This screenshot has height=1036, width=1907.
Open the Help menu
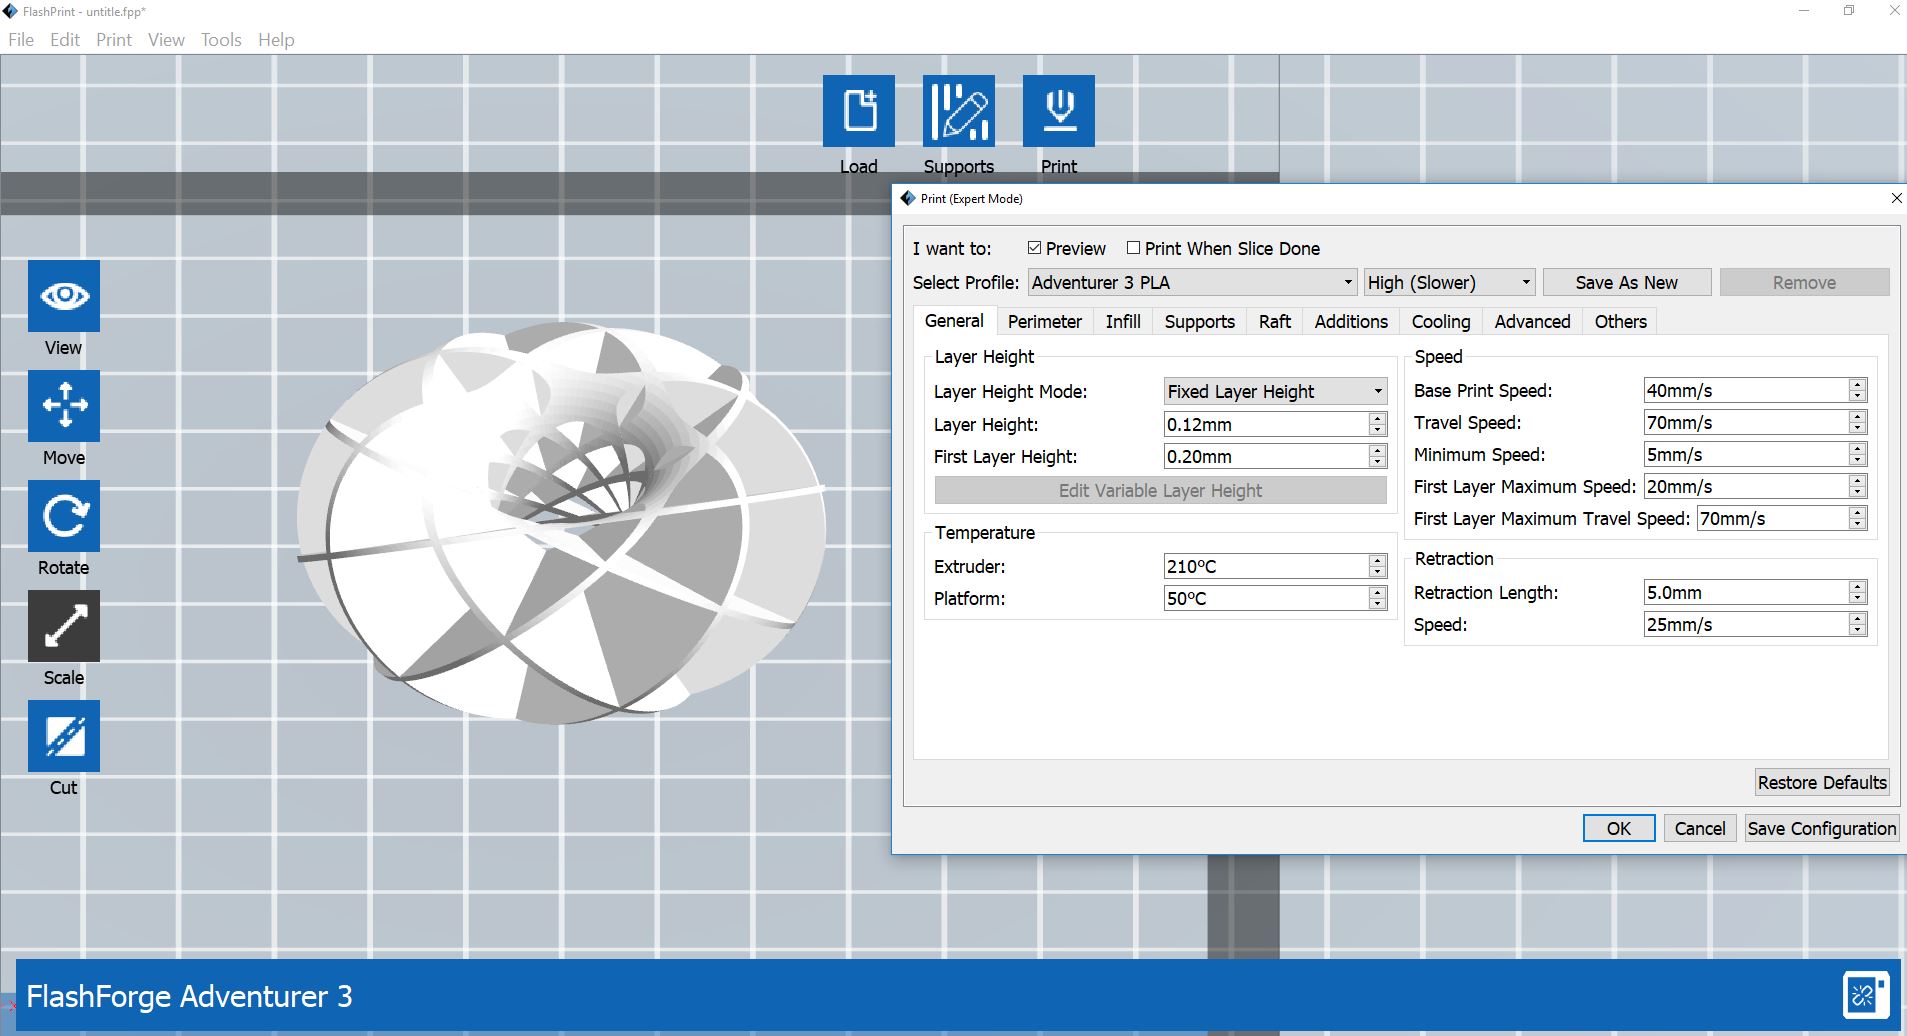click(x=276, y=40)
